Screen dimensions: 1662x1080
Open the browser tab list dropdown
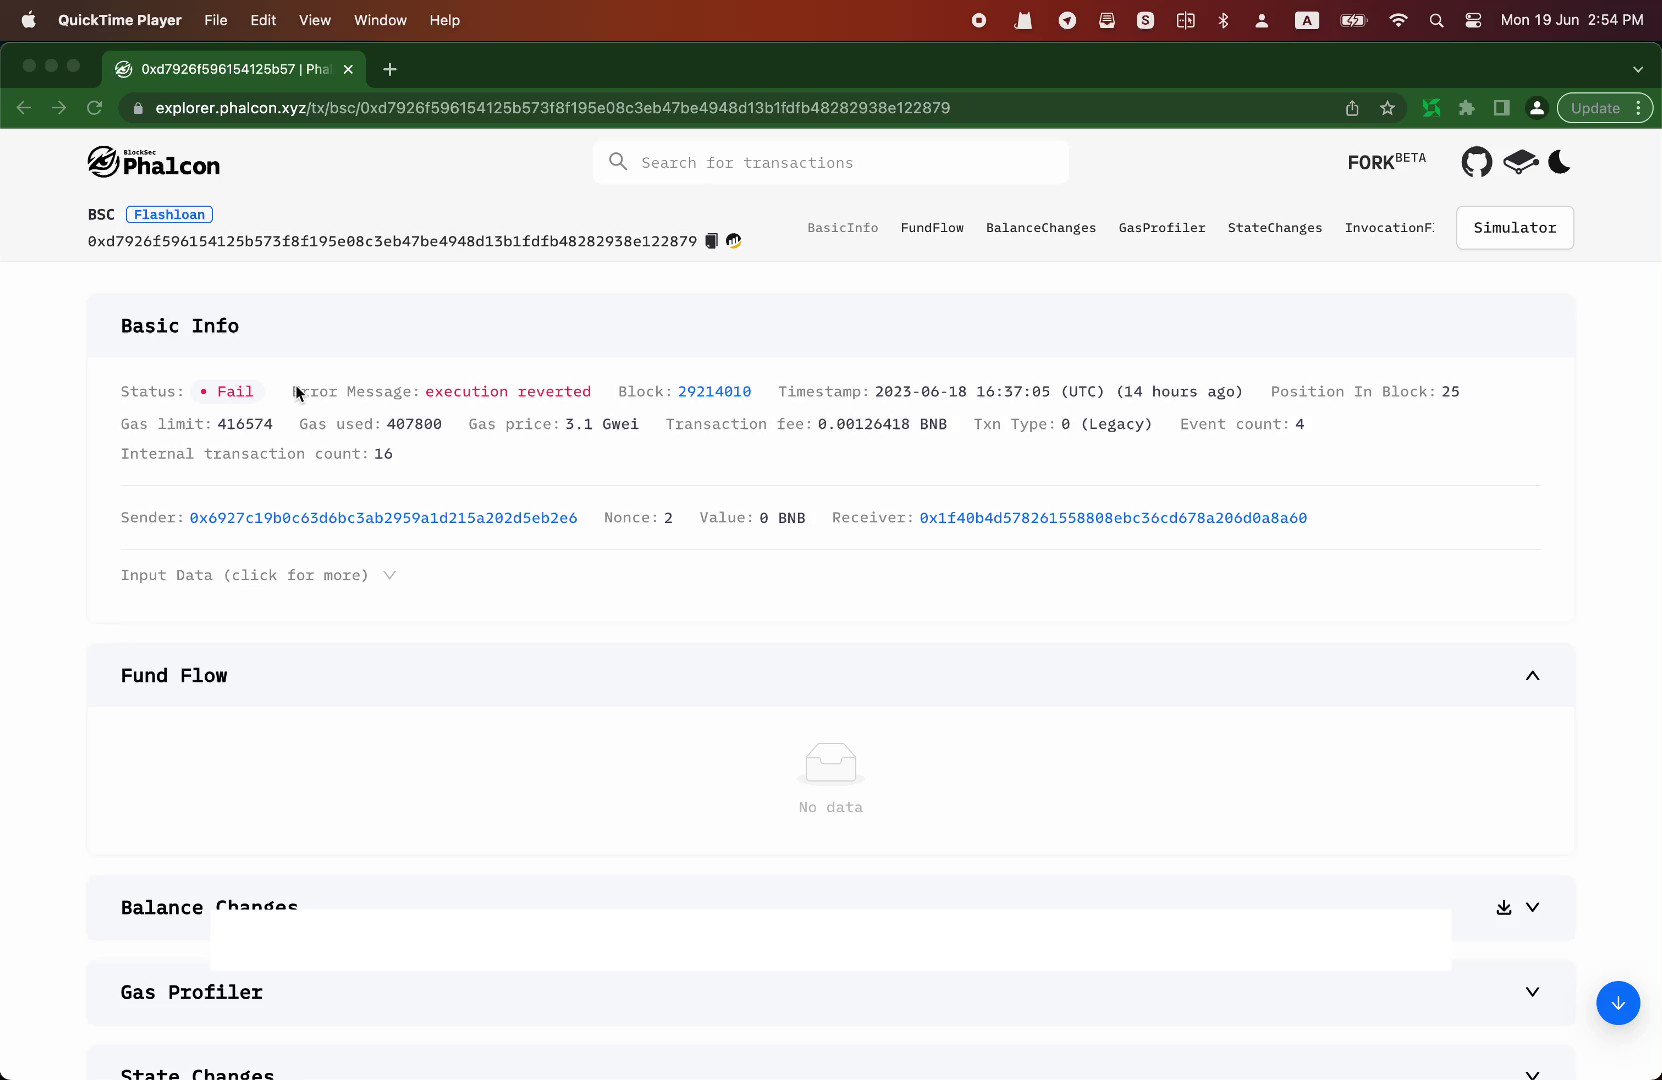[1638, 69]
